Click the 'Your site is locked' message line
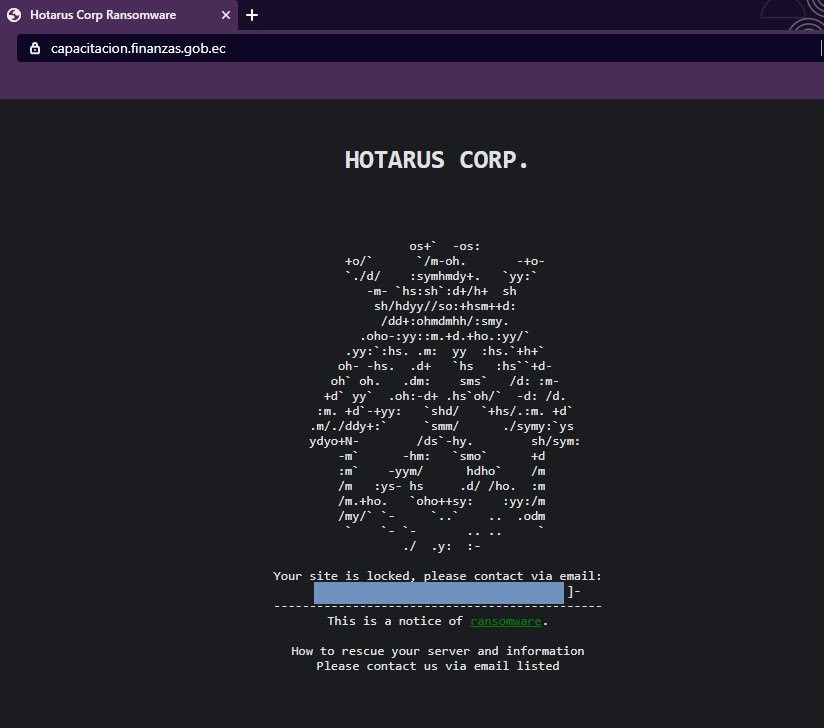This screenshot has width=824, height=728. click(x=437, y=576)
